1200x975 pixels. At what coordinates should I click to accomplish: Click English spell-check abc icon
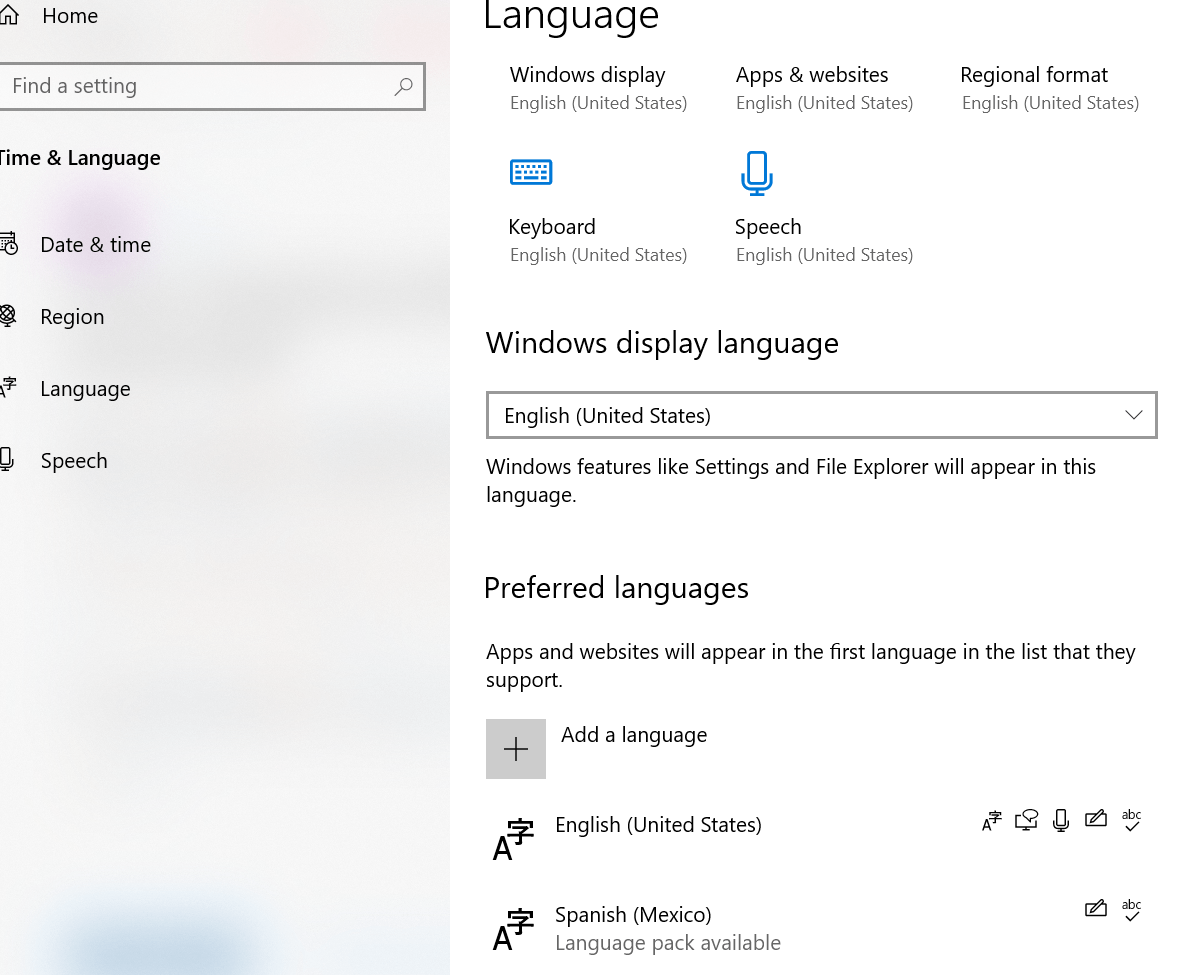point(1131,821)
